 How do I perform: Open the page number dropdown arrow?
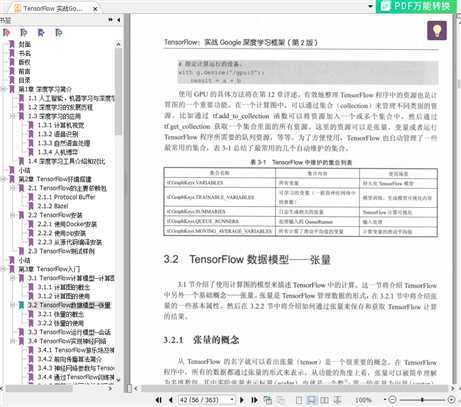232,400
